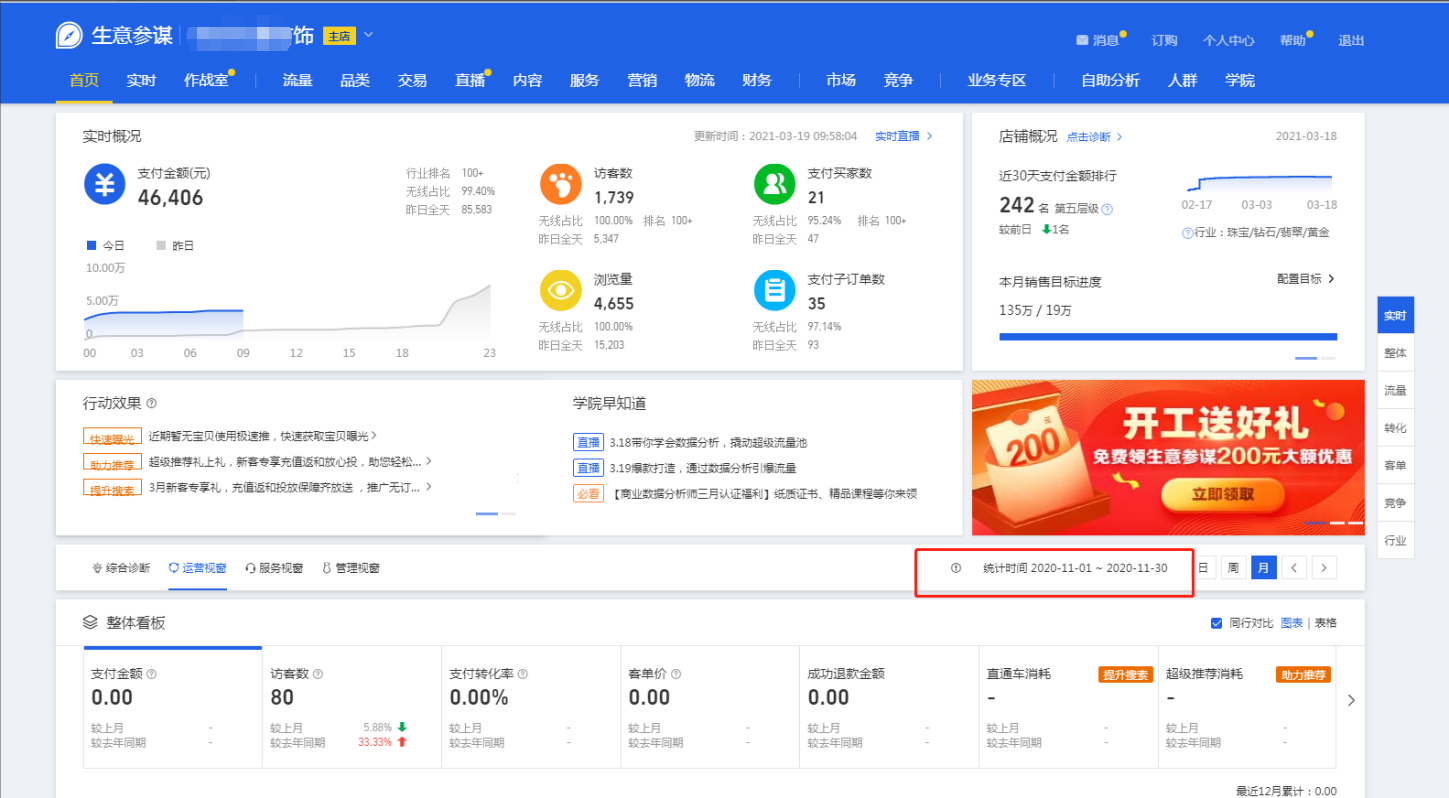Open 3.18带你学会数据分析 live article
1449x798 pixels.
pyautogui.click(x=708, y=442)
